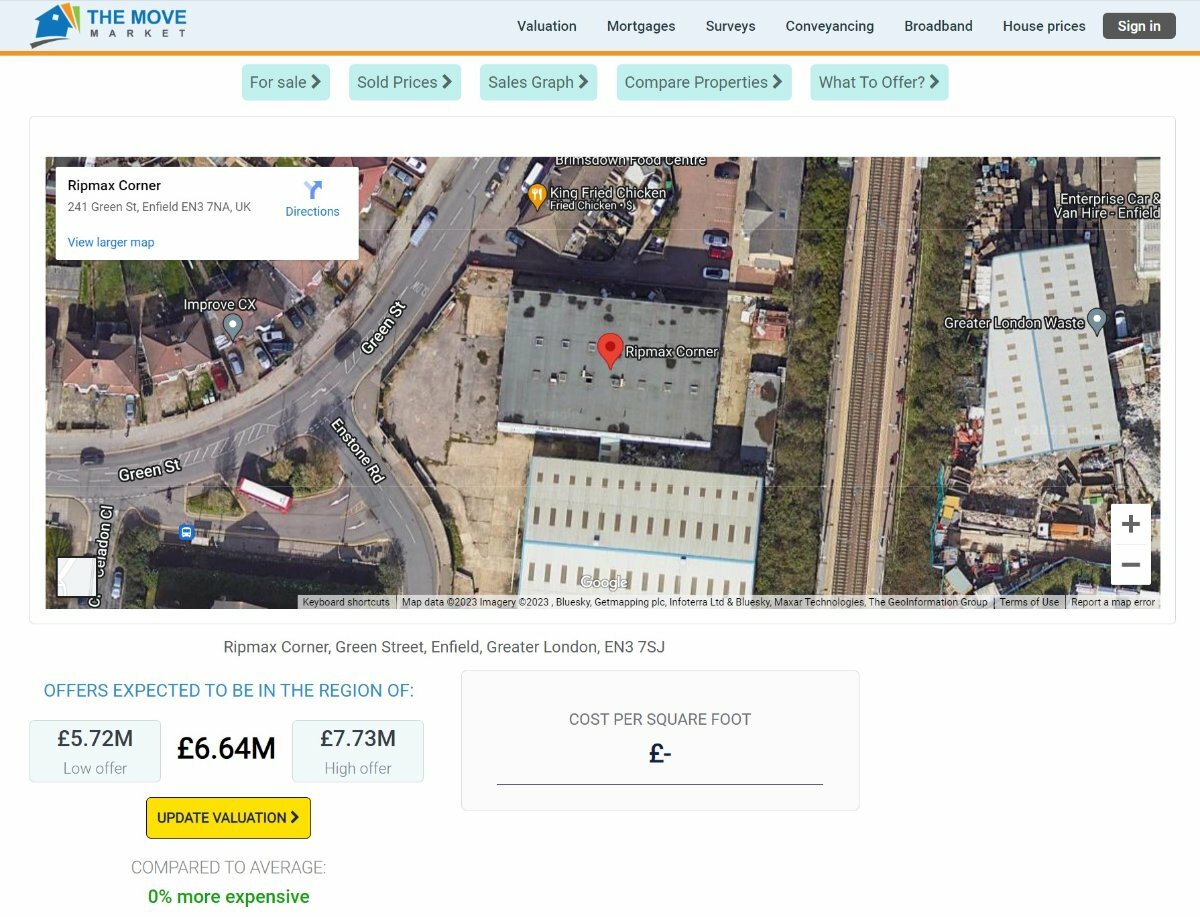Go to the Conveyancing page
Viewport: 1200px width, 917px height.
click(829, 26)
